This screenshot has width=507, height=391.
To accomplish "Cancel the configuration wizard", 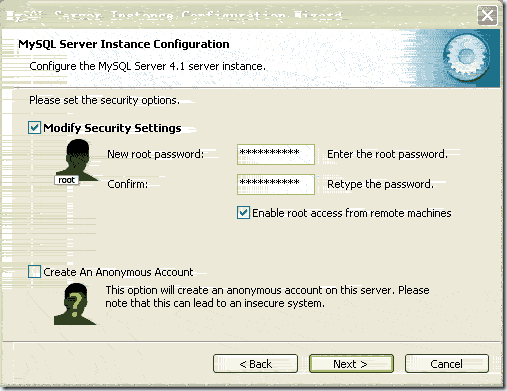I will [447, 364].
